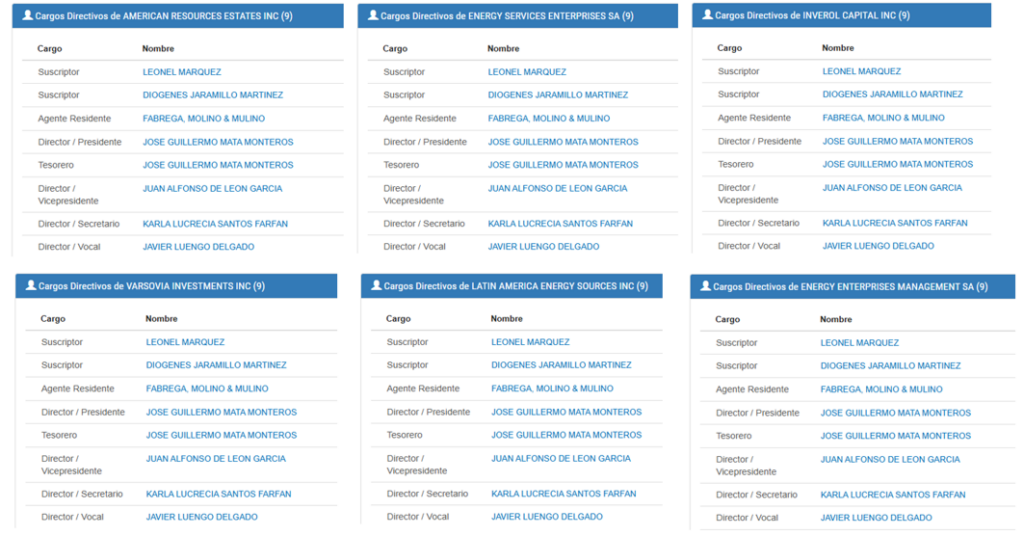Open FABREGA, MOLINO & MULINO, Latin America Energy Sources
1024x536 pixels.
[x=552, y=388]
